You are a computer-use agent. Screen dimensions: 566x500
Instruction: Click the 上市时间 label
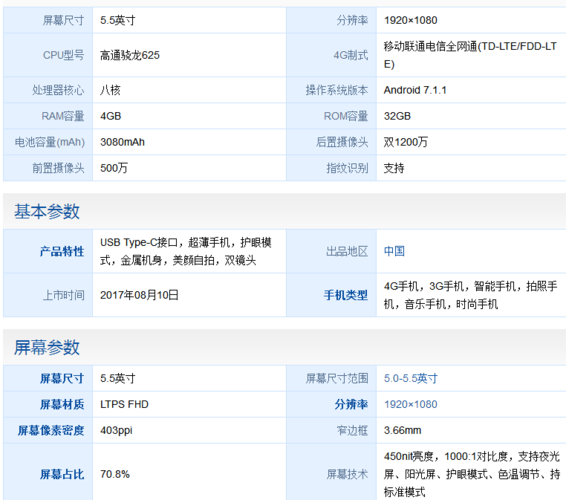point(64,295)
